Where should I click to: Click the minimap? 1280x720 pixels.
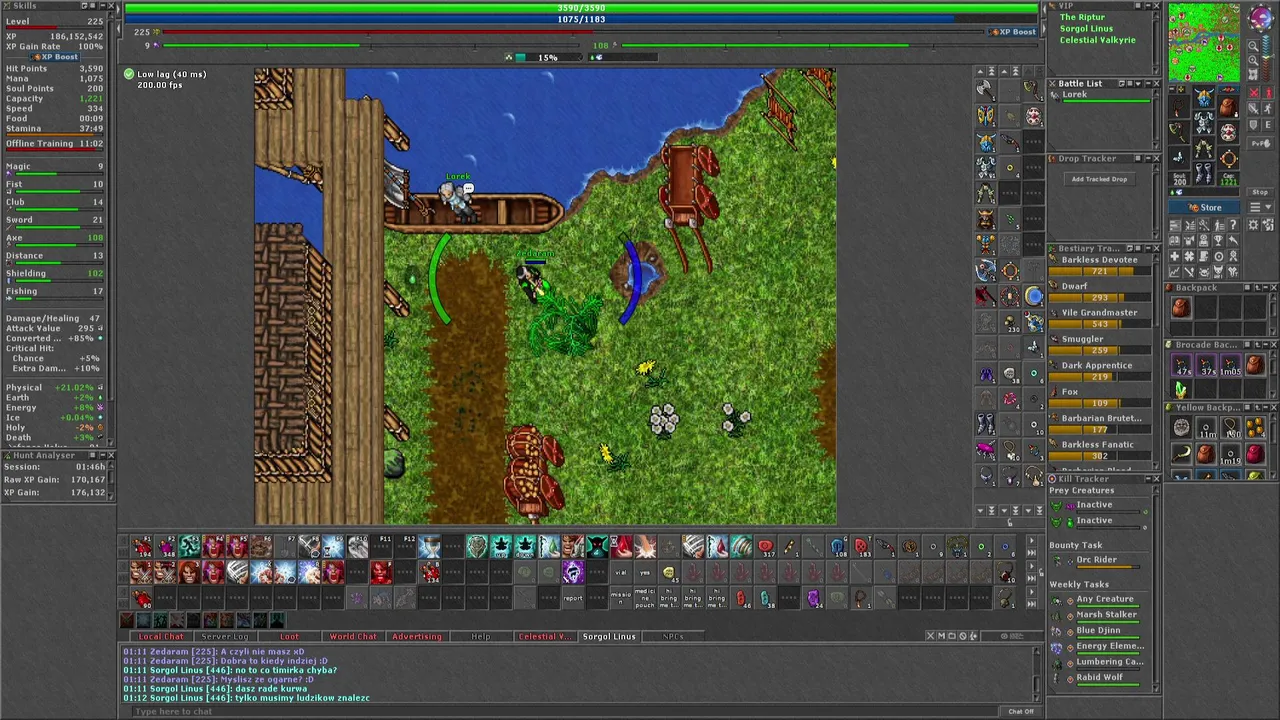1204,42
